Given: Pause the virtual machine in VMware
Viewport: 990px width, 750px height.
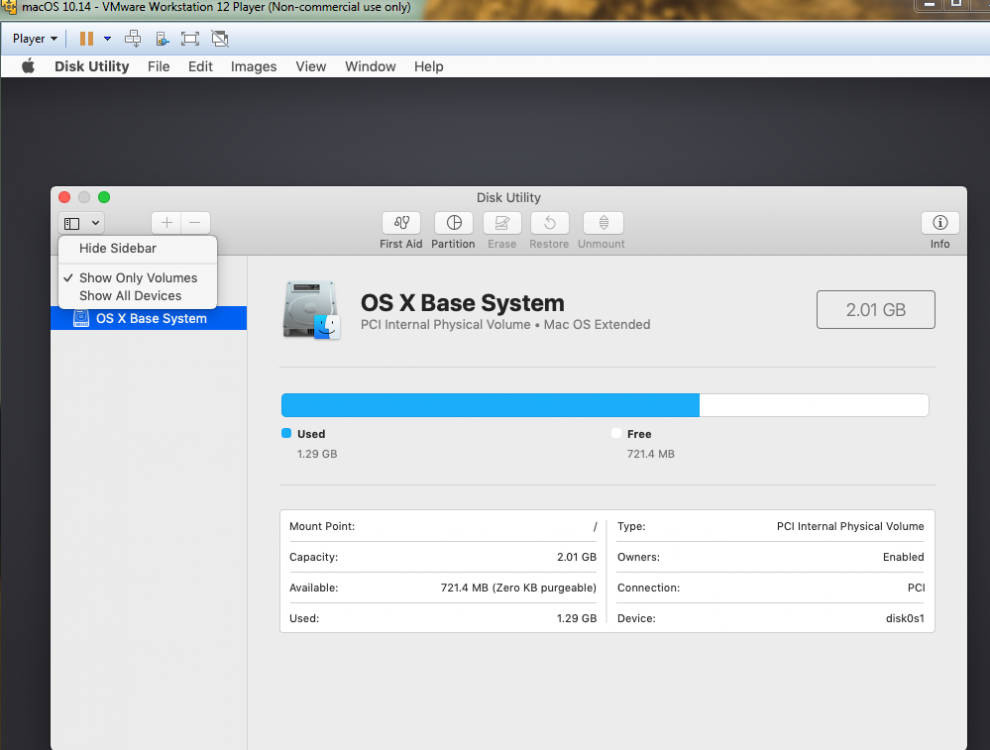Looking at the screenshot, I should point(86,39).
